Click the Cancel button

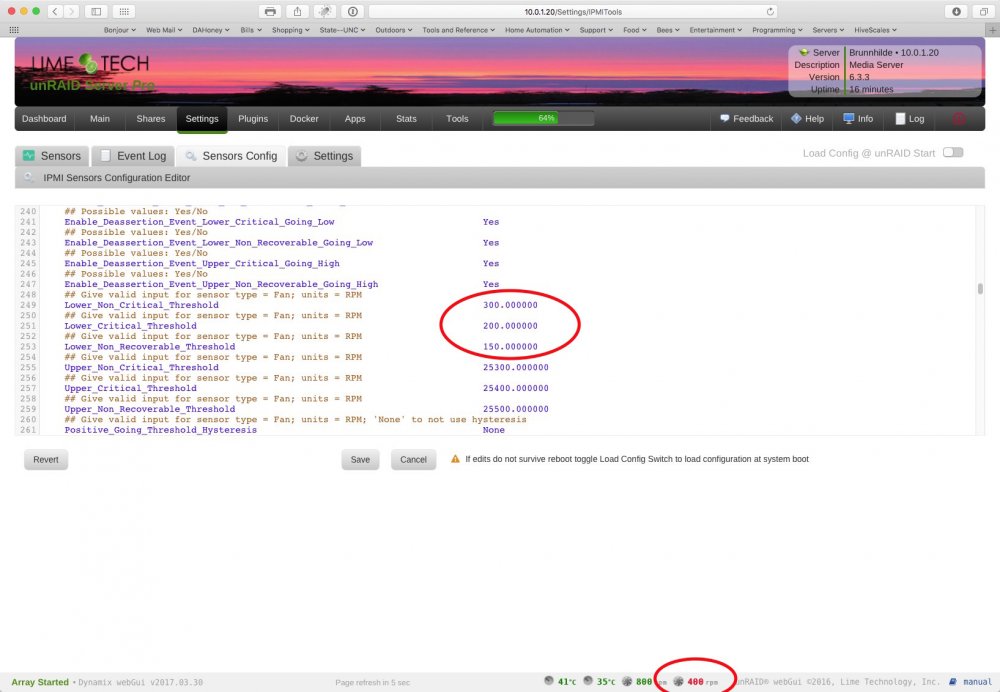pyautogui.click(x=413, y=459)
